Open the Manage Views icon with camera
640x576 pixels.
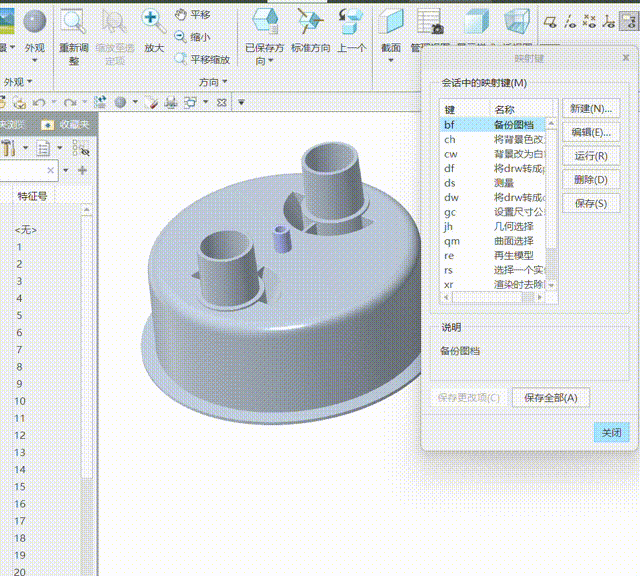430,21
